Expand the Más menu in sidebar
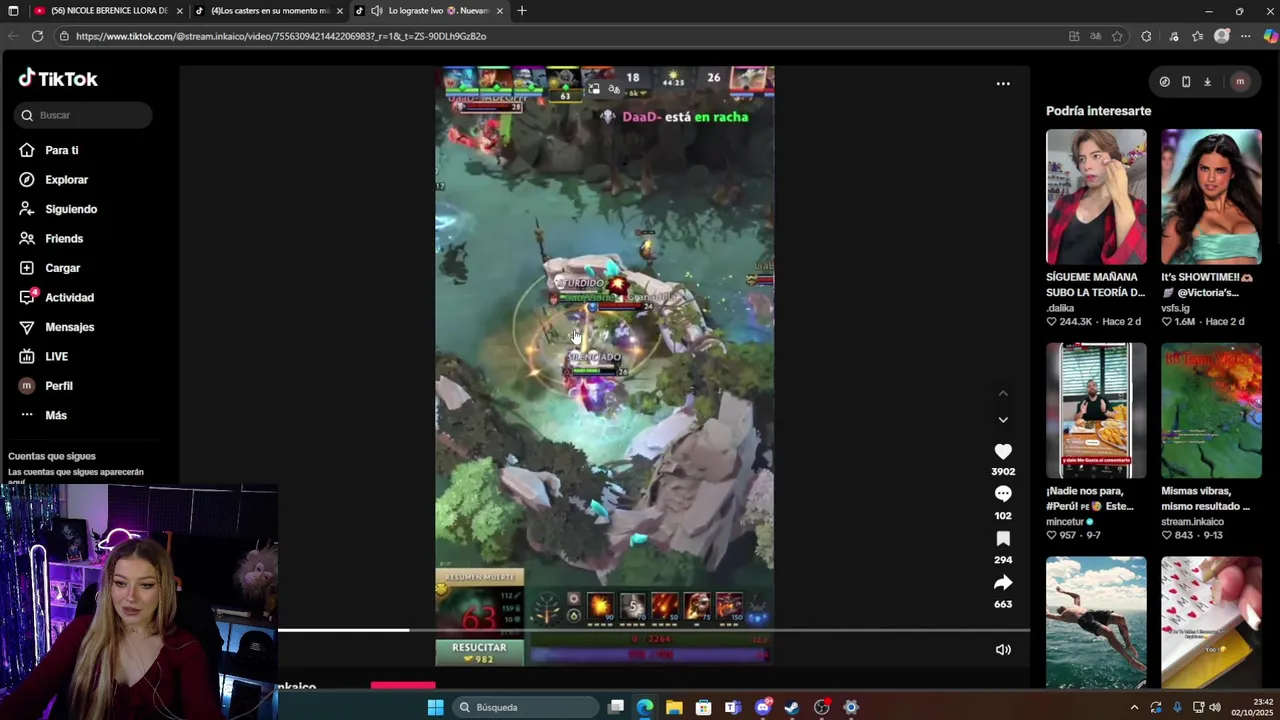 pos(42,415)
